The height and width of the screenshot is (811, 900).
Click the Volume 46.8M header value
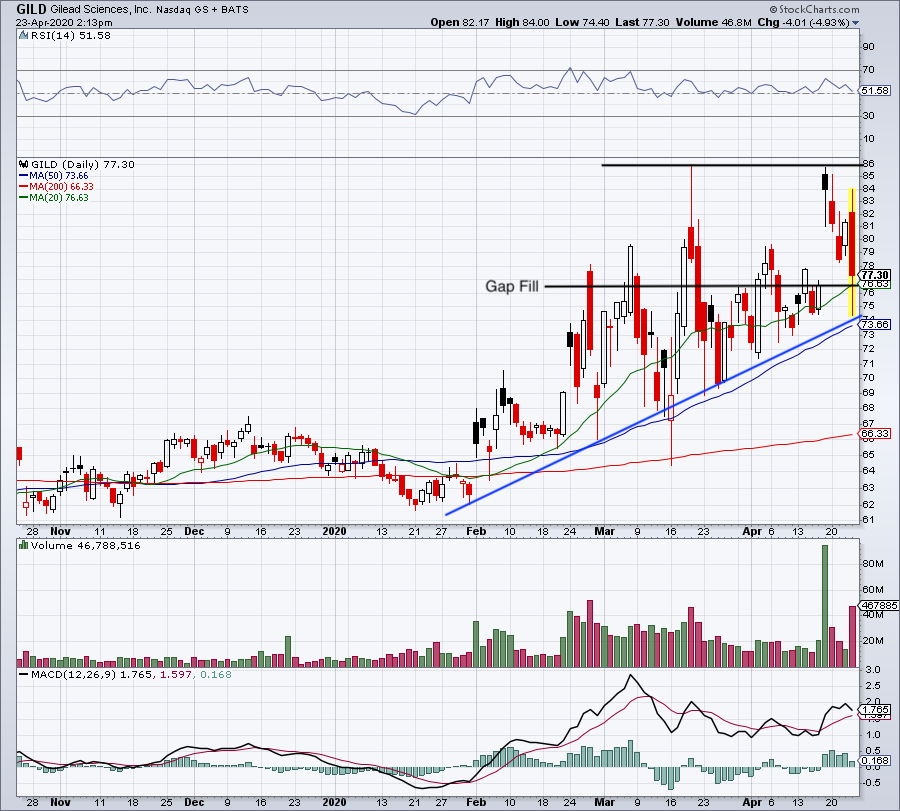(x=713, y=22)
